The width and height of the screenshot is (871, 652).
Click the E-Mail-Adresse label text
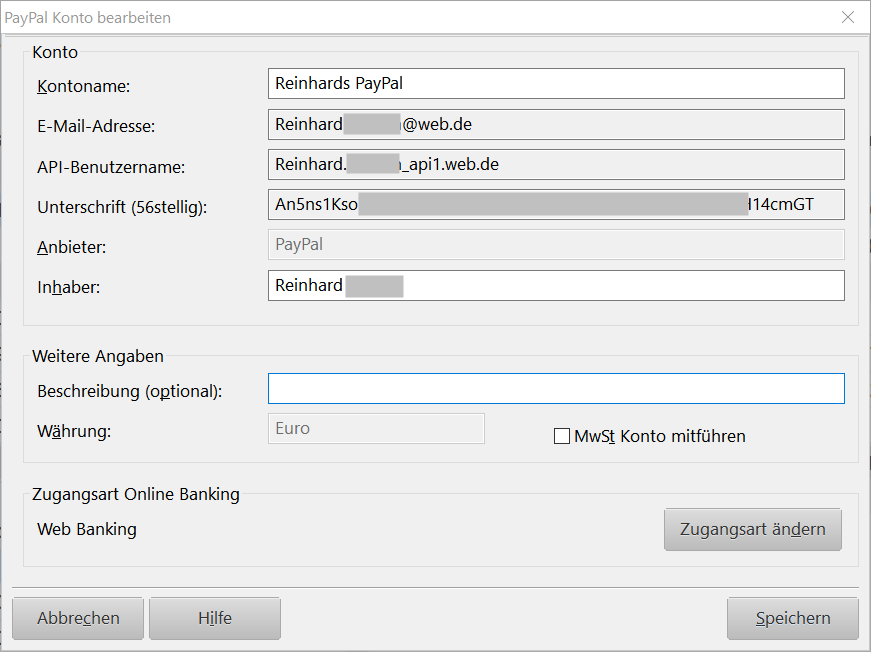click(96, 127)
